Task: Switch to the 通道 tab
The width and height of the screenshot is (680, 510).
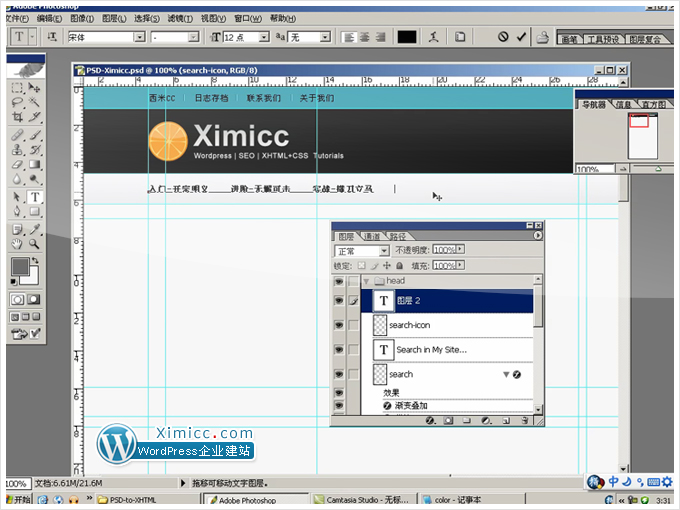Action: point(372,236)
